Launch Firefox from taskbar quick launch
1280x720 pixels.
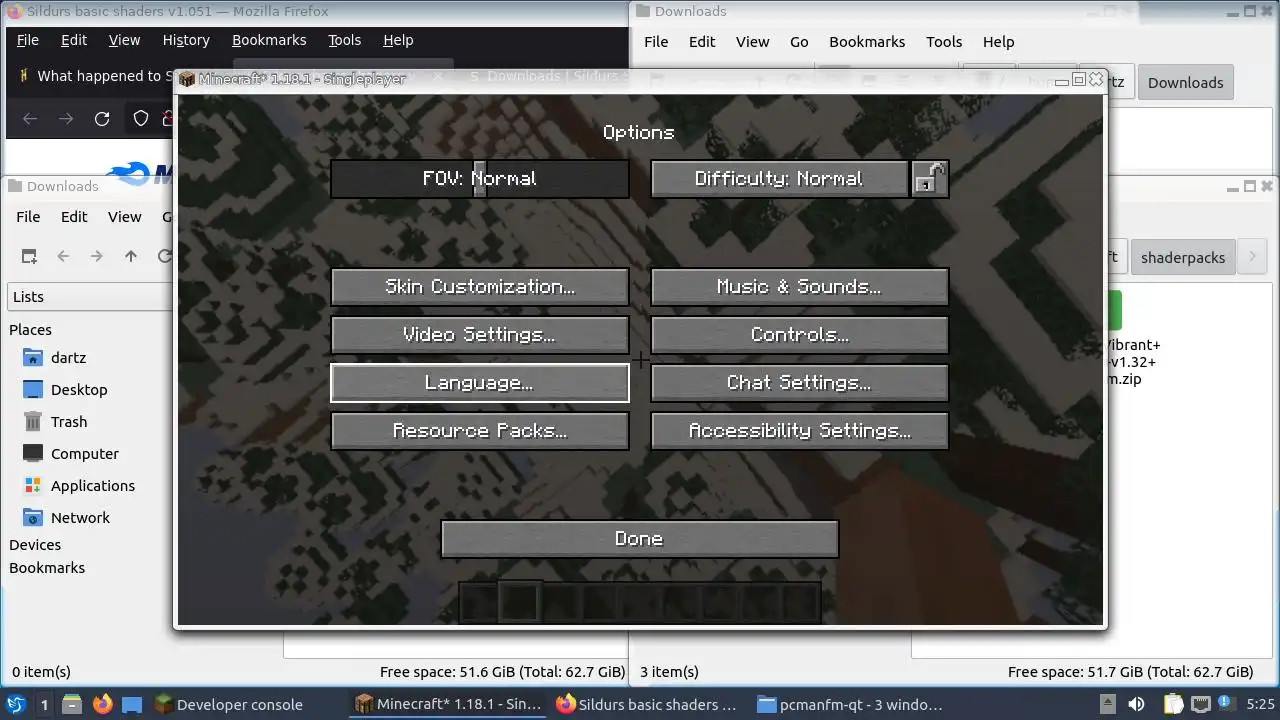coord(102,704)
